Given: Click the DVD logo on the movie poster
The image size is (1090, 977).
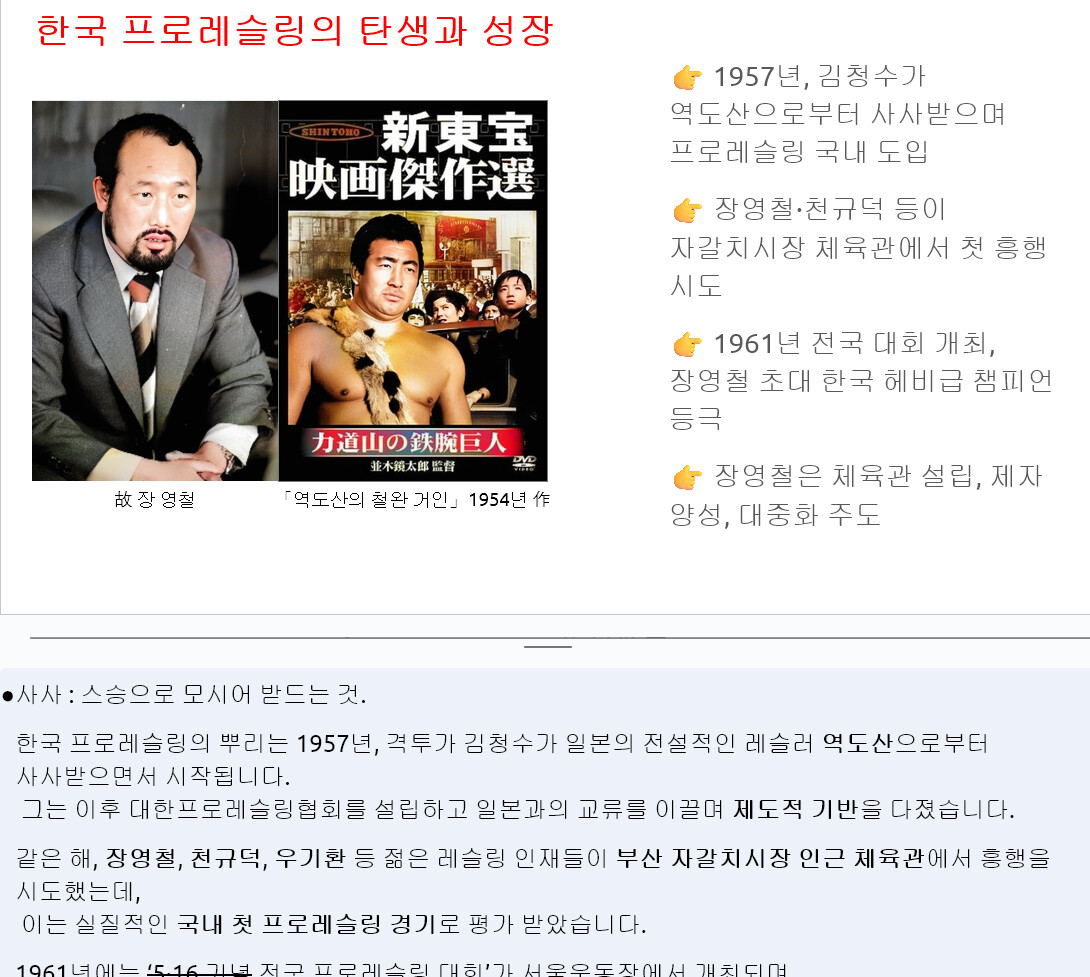Looking at the screenshot, I should [x=524, y=463].
